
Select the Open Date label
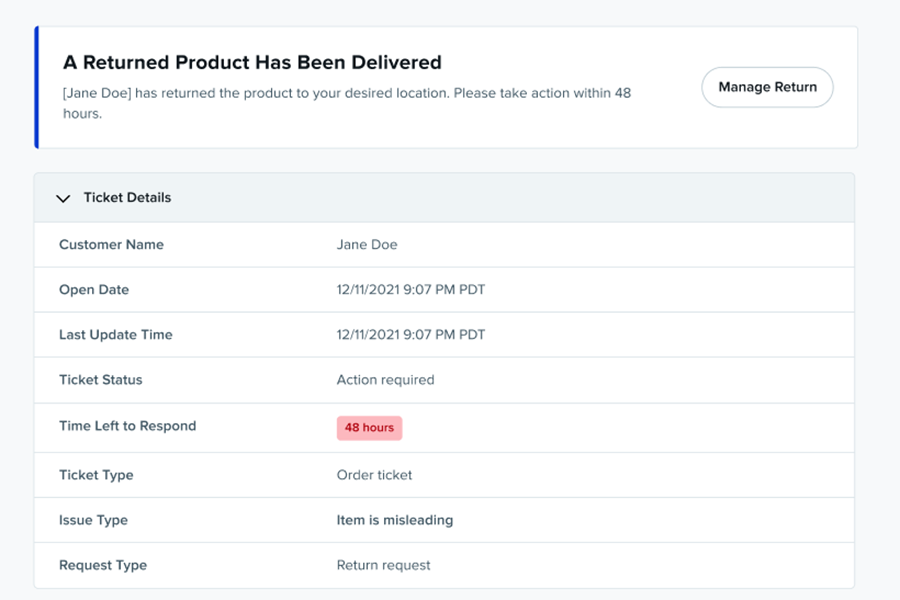pyautogui.click(x=94, y=290)
